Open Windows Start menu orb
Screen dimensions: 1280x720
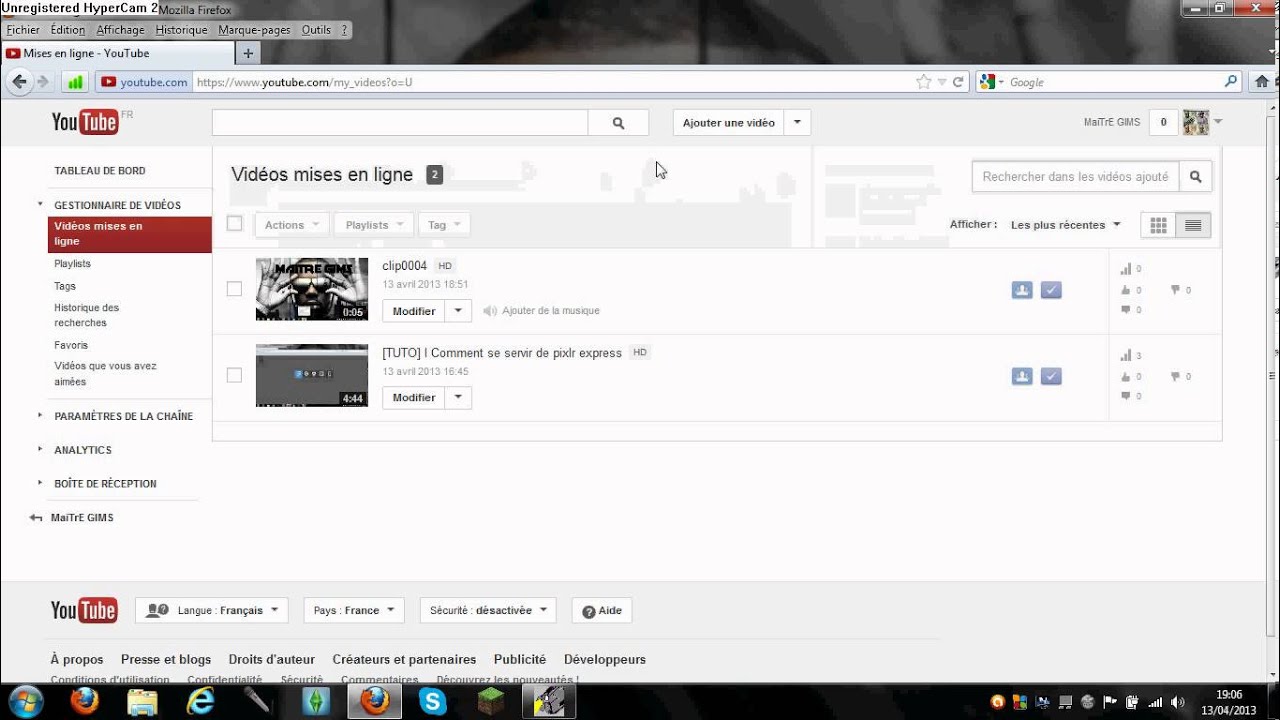(25, 701)
